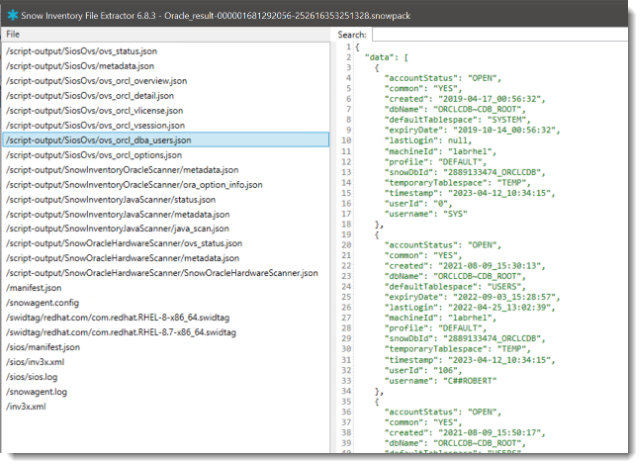
Task: Click the Snow snowflake app icon
Action: point(12,16)
